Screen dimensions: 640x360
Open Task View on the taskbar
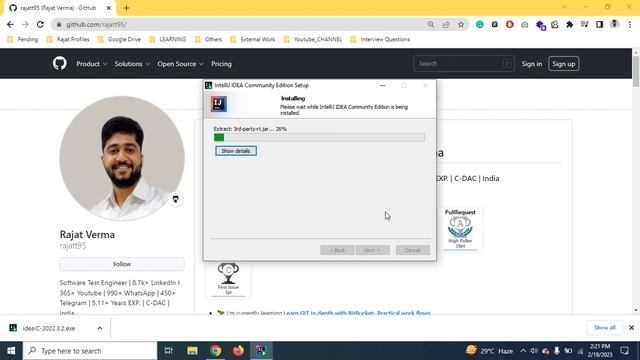coord(168,351)
